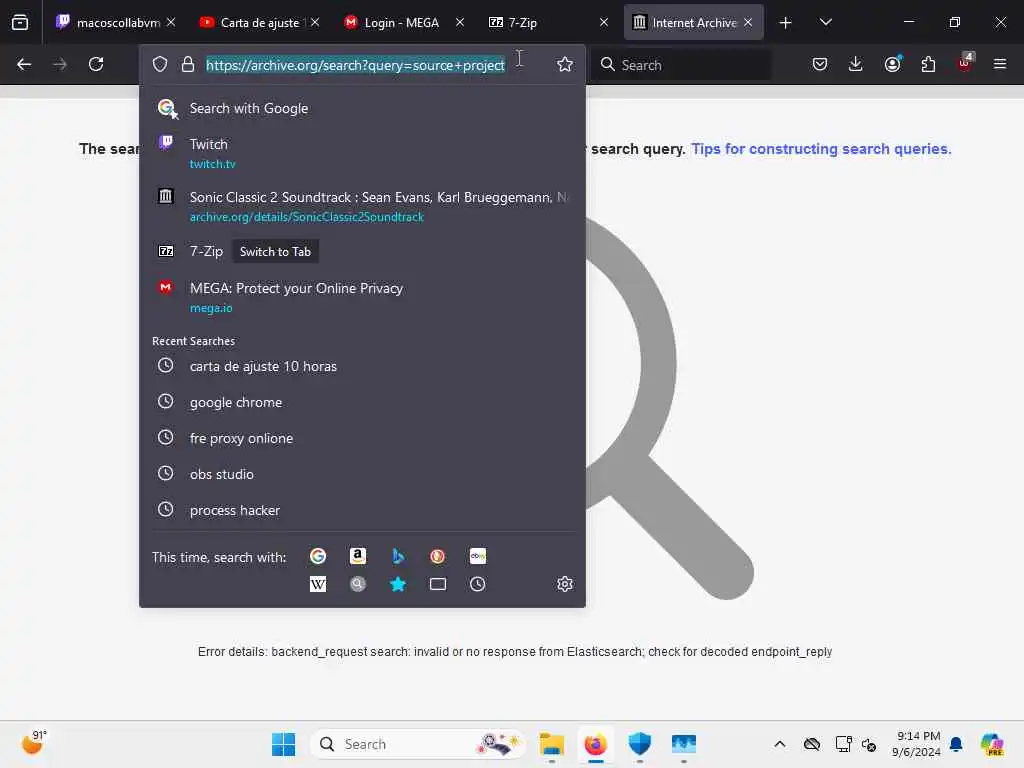The image size is (1024, 768).
Task: Choose the gray magnifier search engine icon
Action: [358, 584]
